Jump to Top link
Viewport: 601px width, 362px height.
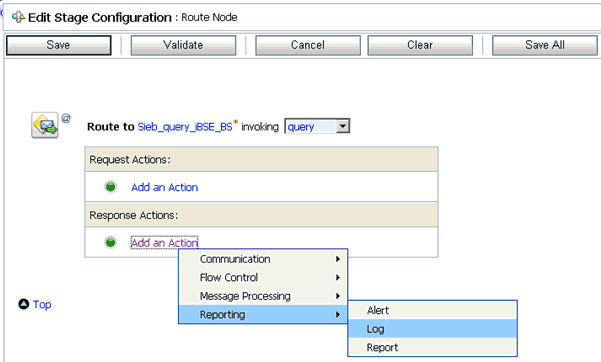coord(42,304)
